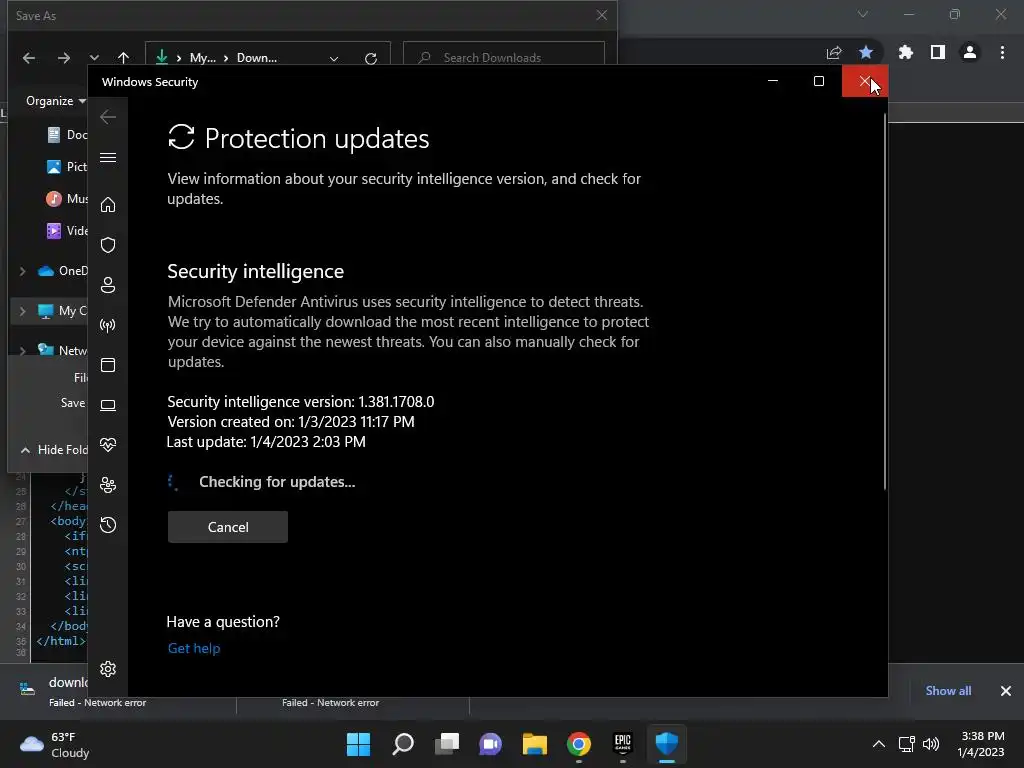The width and height of the screenshot is (1024, 768).
Task: Open taskbar Search
Action: coord(403,744)
